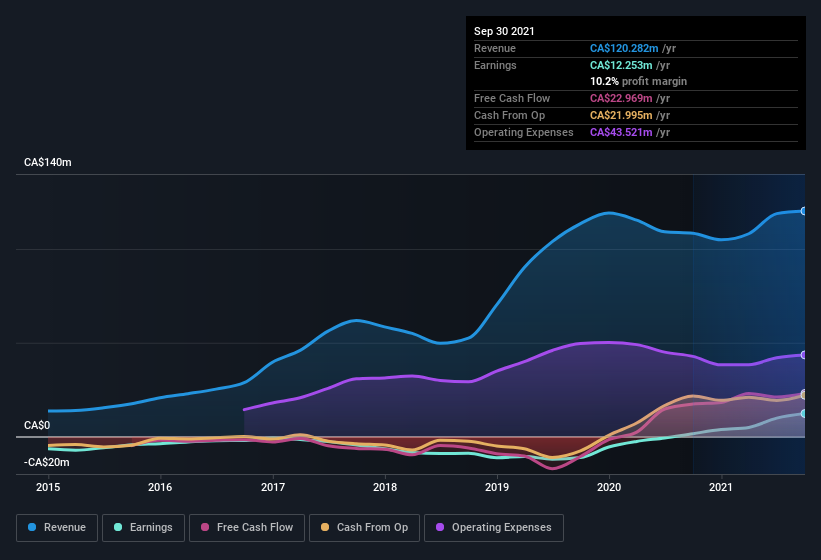Click the orange Cash From Op endpoint marker
This screenshot has width=821, height=560.
tap(804, 394)
